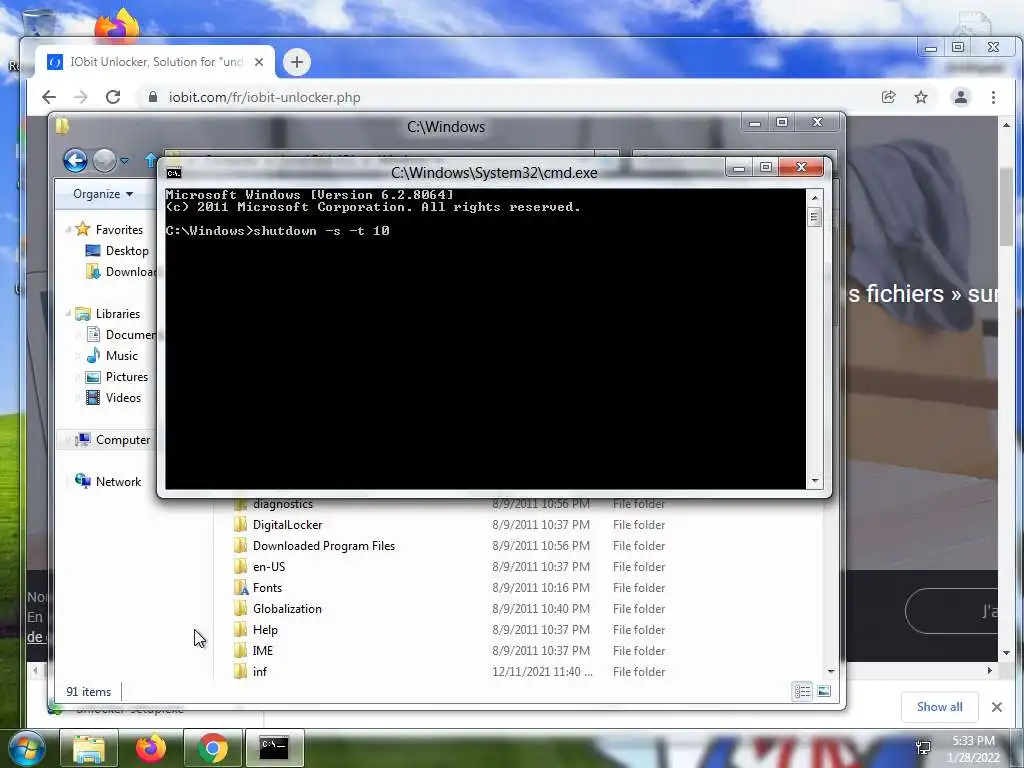Click the forward arrow in explorer window
This screenshot has width=1024, height=768.
tap(104, 160)
